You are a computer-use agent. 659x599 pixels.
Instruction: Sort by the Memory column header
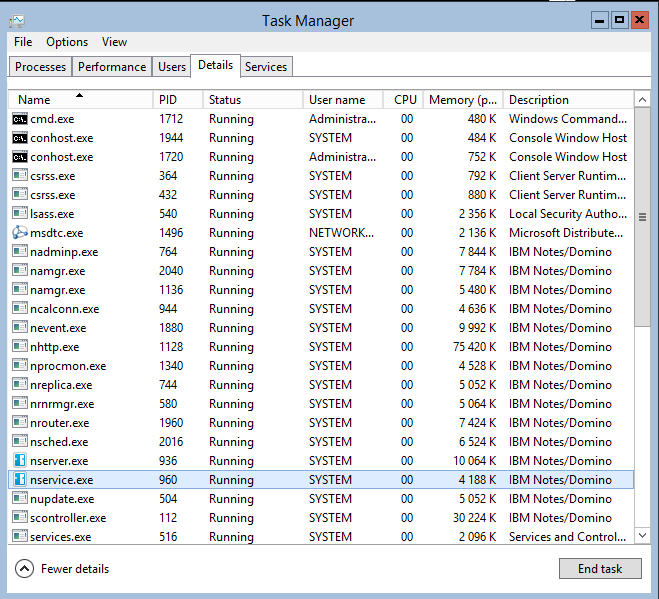[463, 100]
